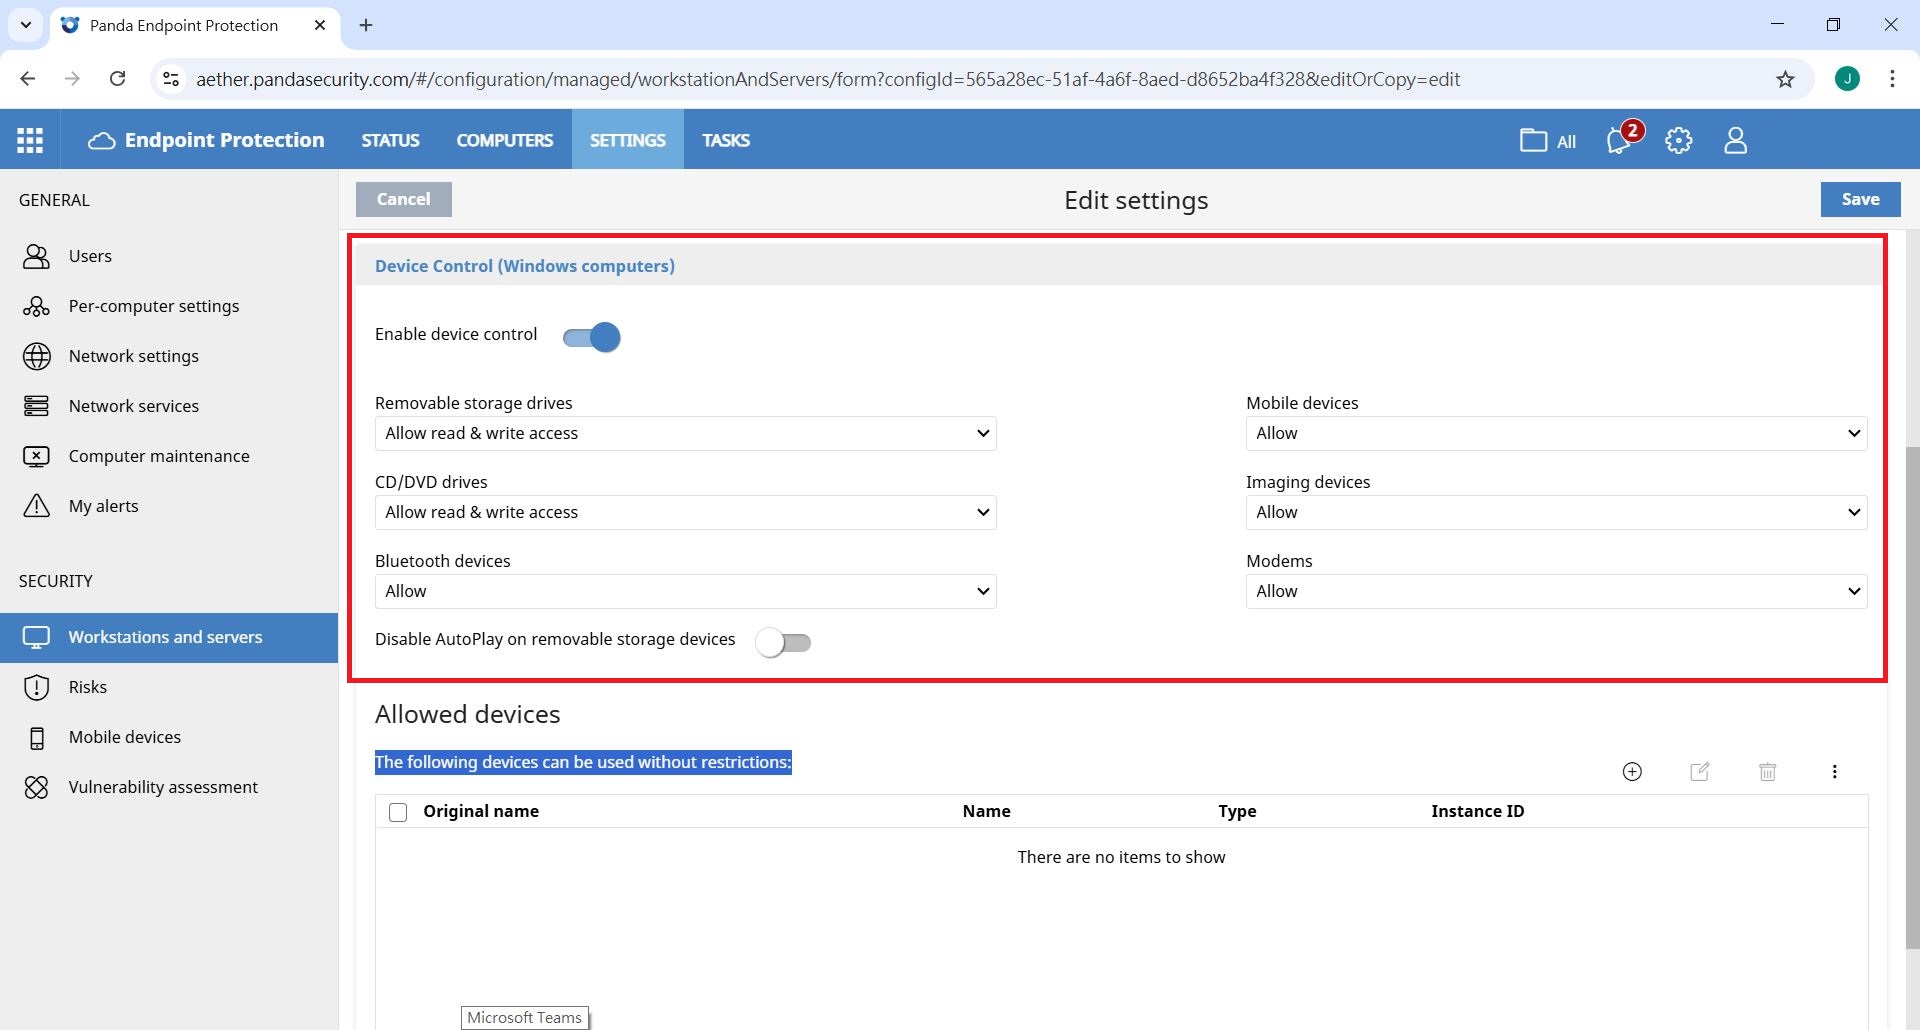Click the edit pencil icon for allowed devices
1920x1030 pixels.
pyautogui.click(x=1699, y=771)
